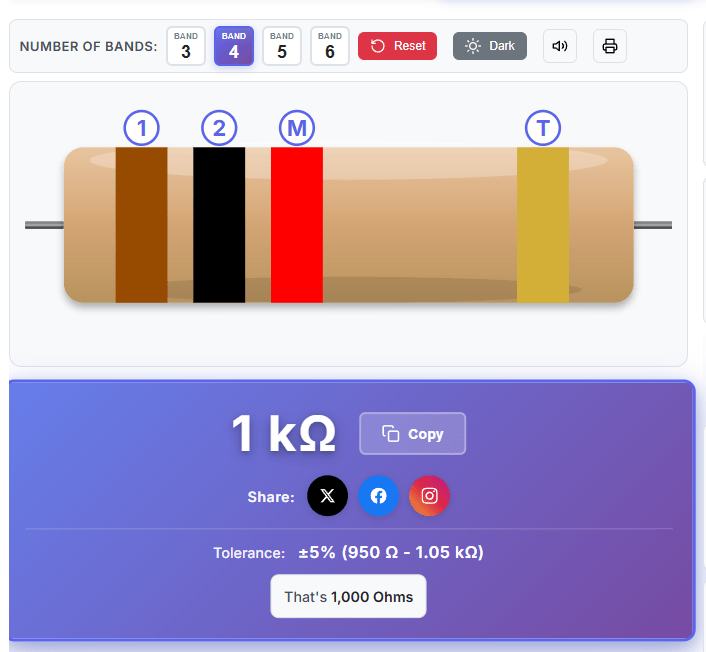
Task: Click the brown first band on resistor
Action: (x=141, y=225)
